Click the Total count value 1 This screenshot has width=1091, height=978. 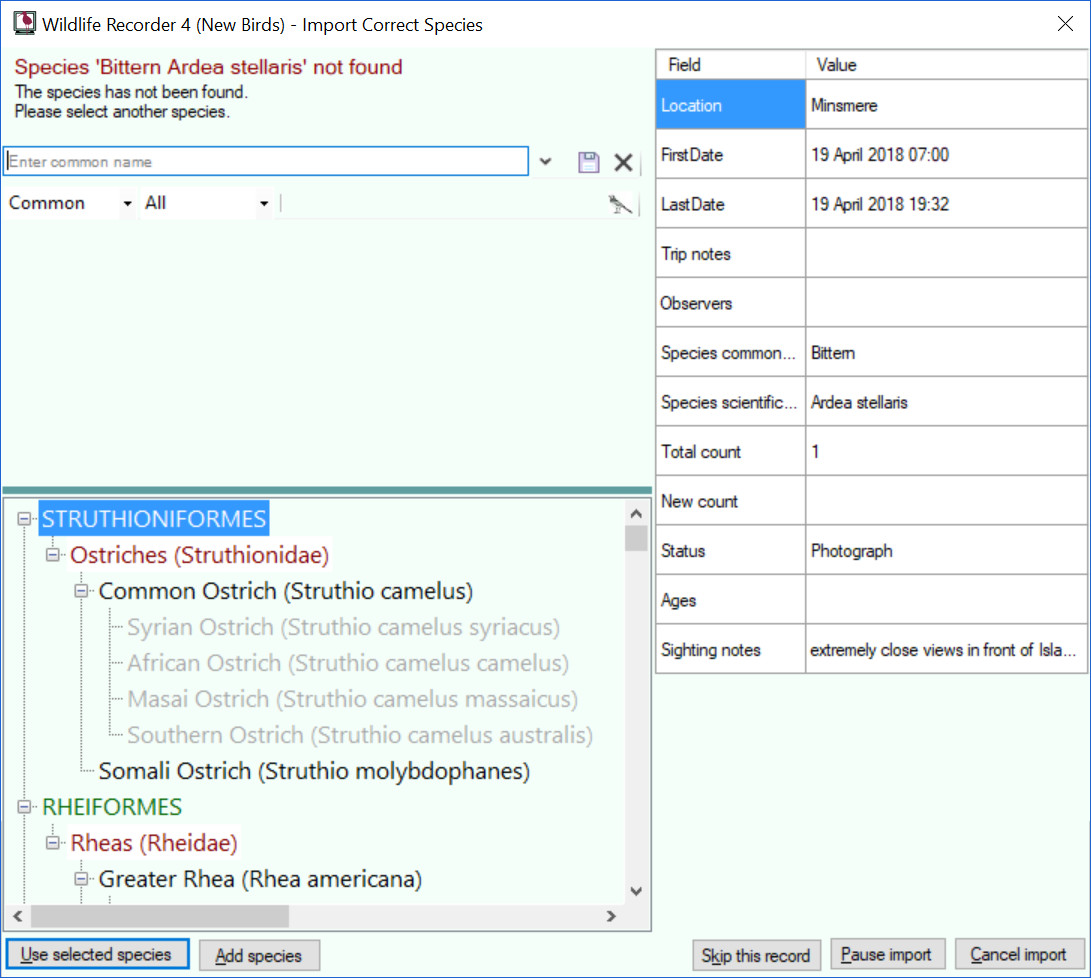(946, 451)
